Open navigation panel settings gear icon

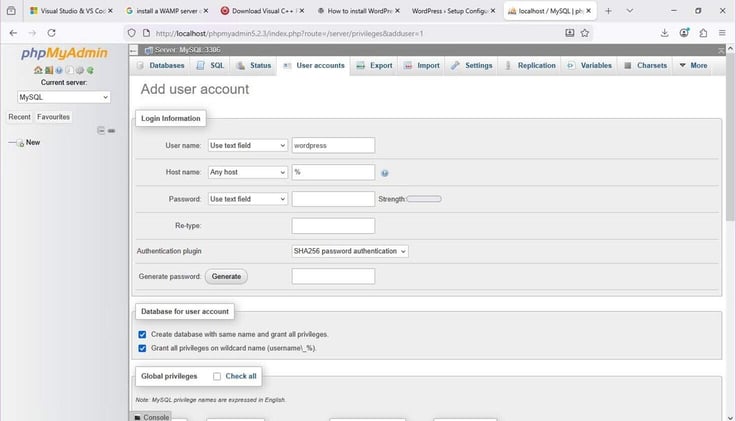(x=80, y=70)
